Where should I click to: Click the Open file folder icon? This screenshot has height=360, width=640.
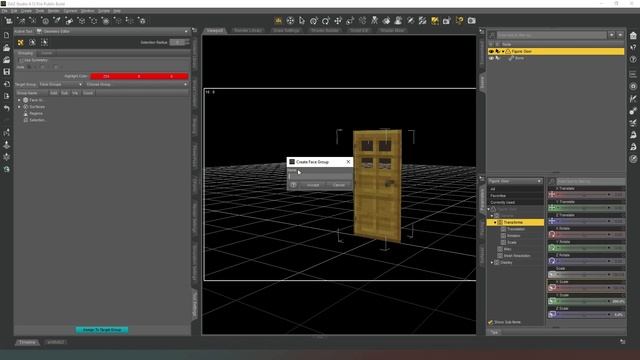coord(7,48)
